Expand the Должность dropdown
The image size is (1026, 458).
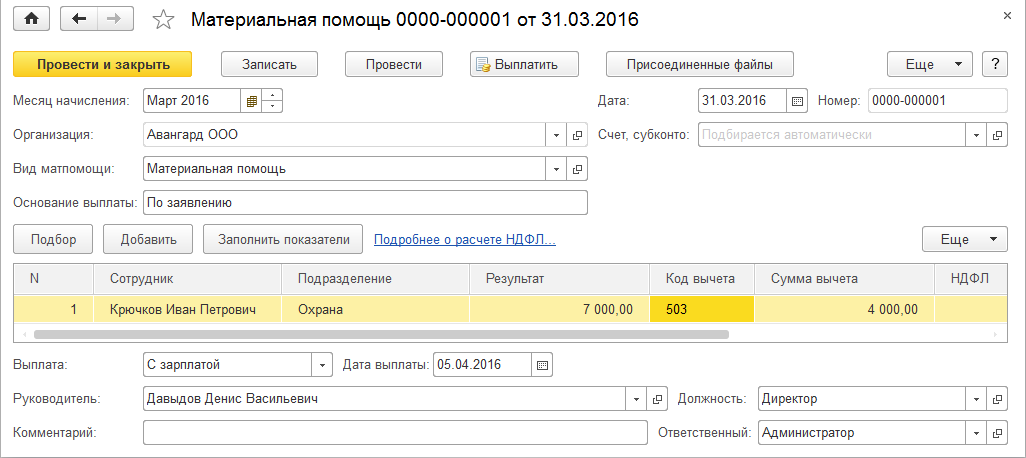tap(975, 399)
